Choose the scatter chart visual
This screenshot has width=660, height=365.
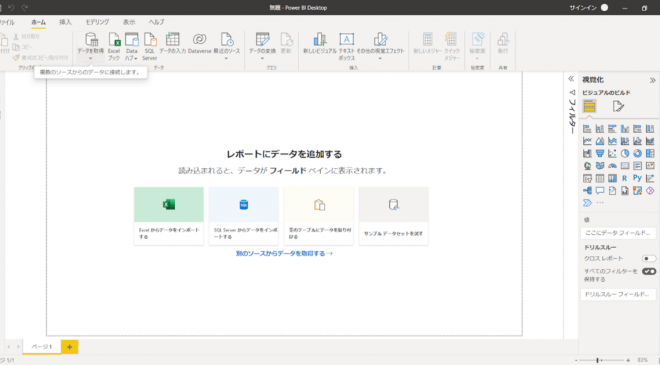click(612, 153)
